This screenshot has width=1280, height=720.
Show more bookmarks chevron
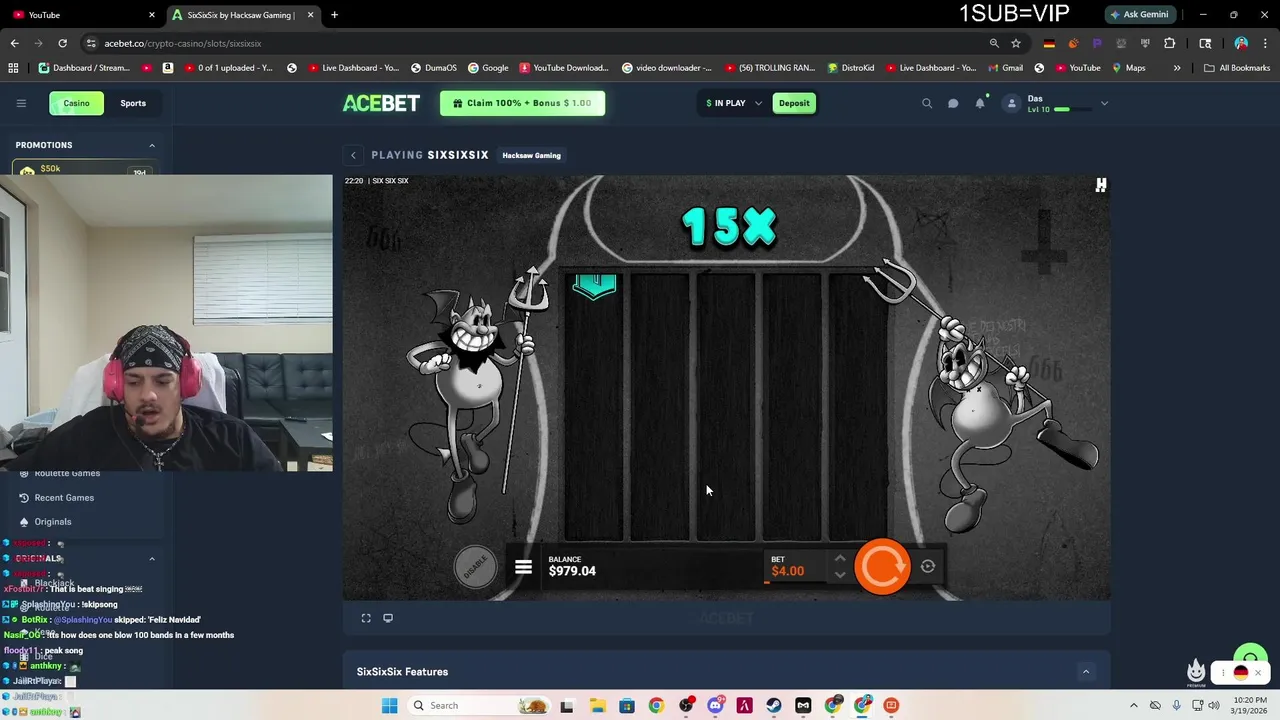[1177, 68]
